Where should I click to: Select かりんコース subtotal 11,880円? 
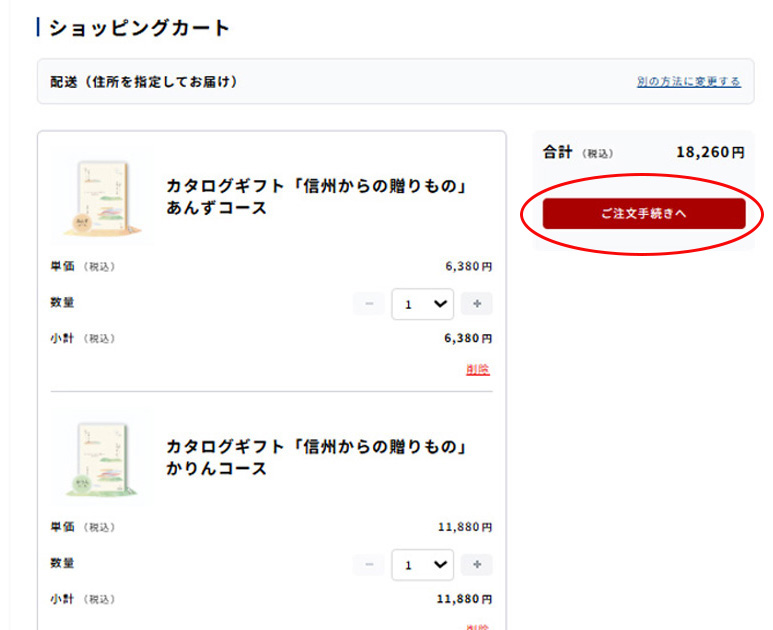pyautogui.click(x=464, y=599)
